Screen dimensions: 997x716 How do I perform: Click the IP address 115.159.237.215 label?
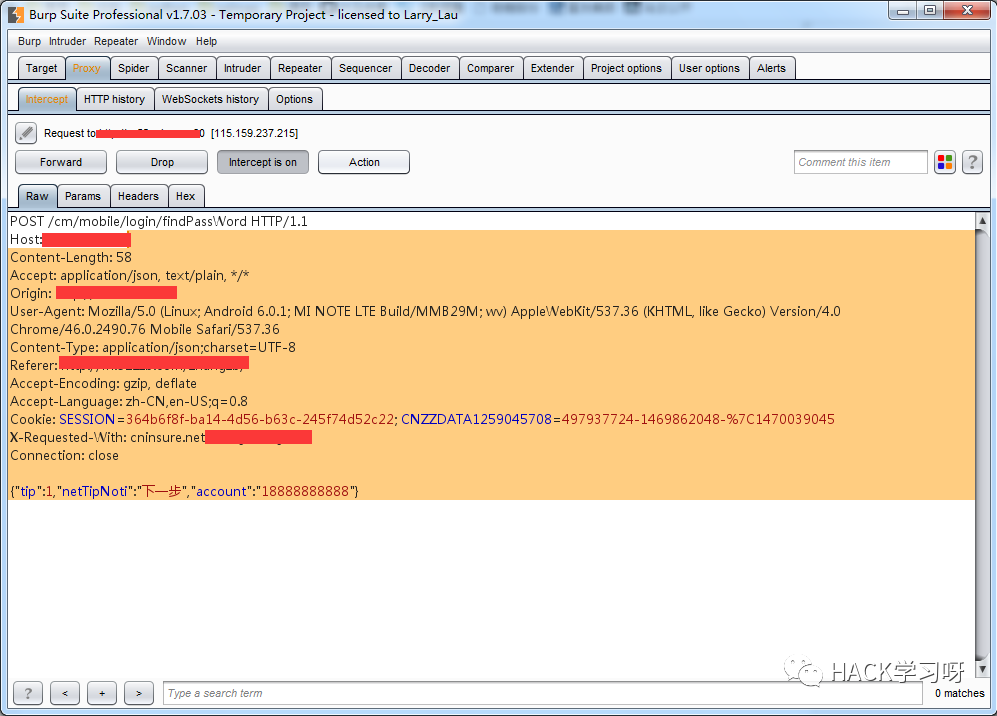pyautogui.click(x=254, y=133)
